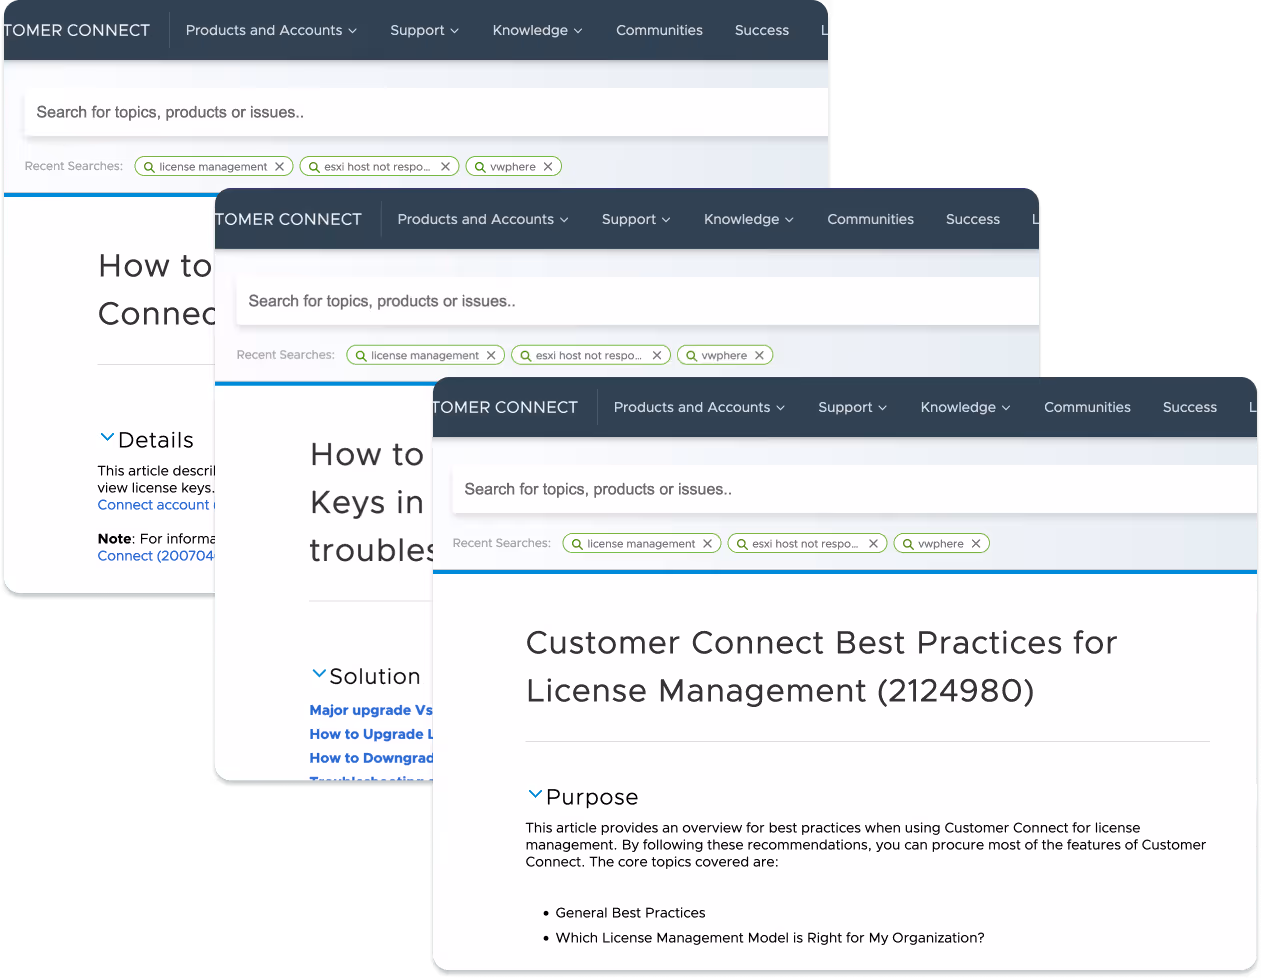The image size is (1261, 978).
Task: Open Knowledge dropdown in middle window
Action: [x=748, y=219]
